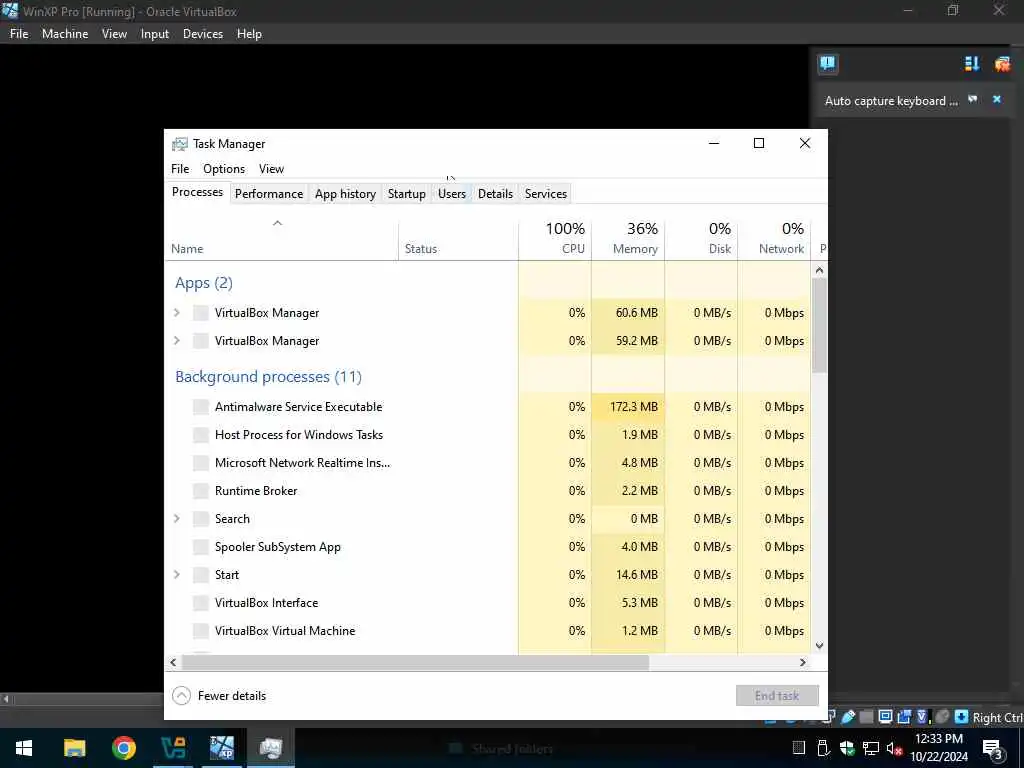Click the WinXP virtual machine taskbar icon
Image resolution: width=1024 pixels, height=768 pixels.
coord(222,748)
